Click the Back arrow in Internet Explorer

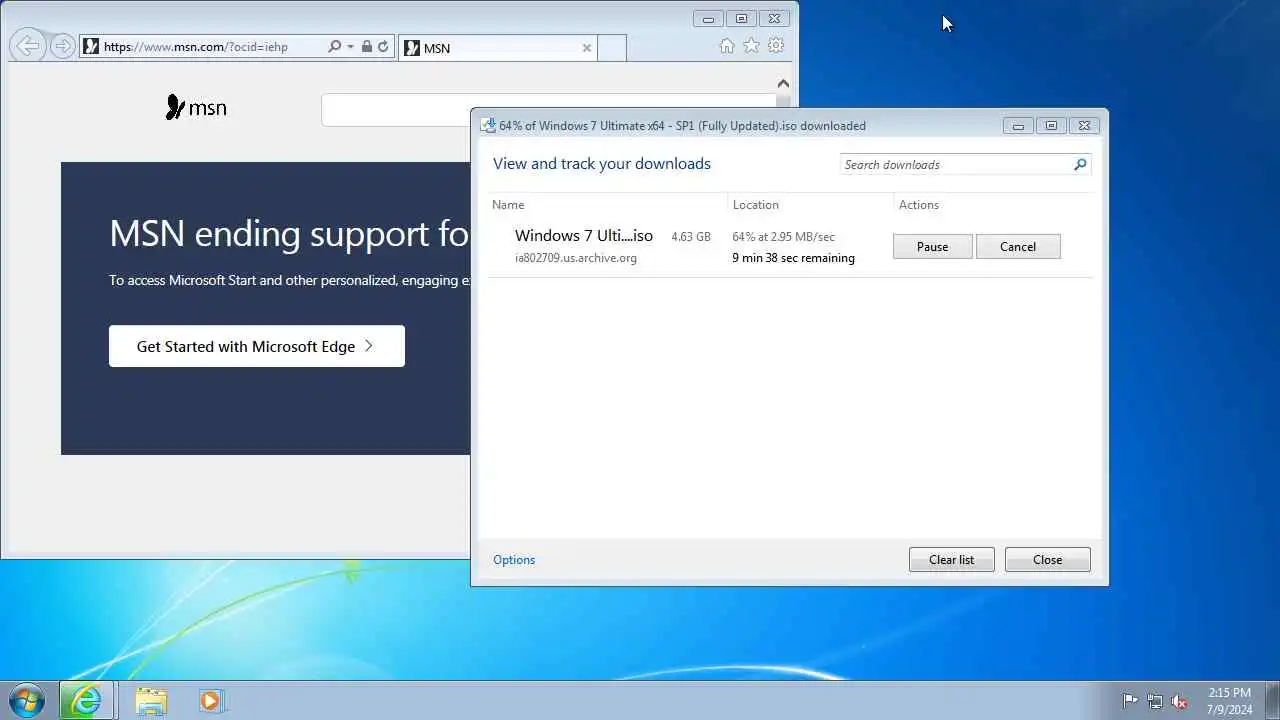point(28,45)
